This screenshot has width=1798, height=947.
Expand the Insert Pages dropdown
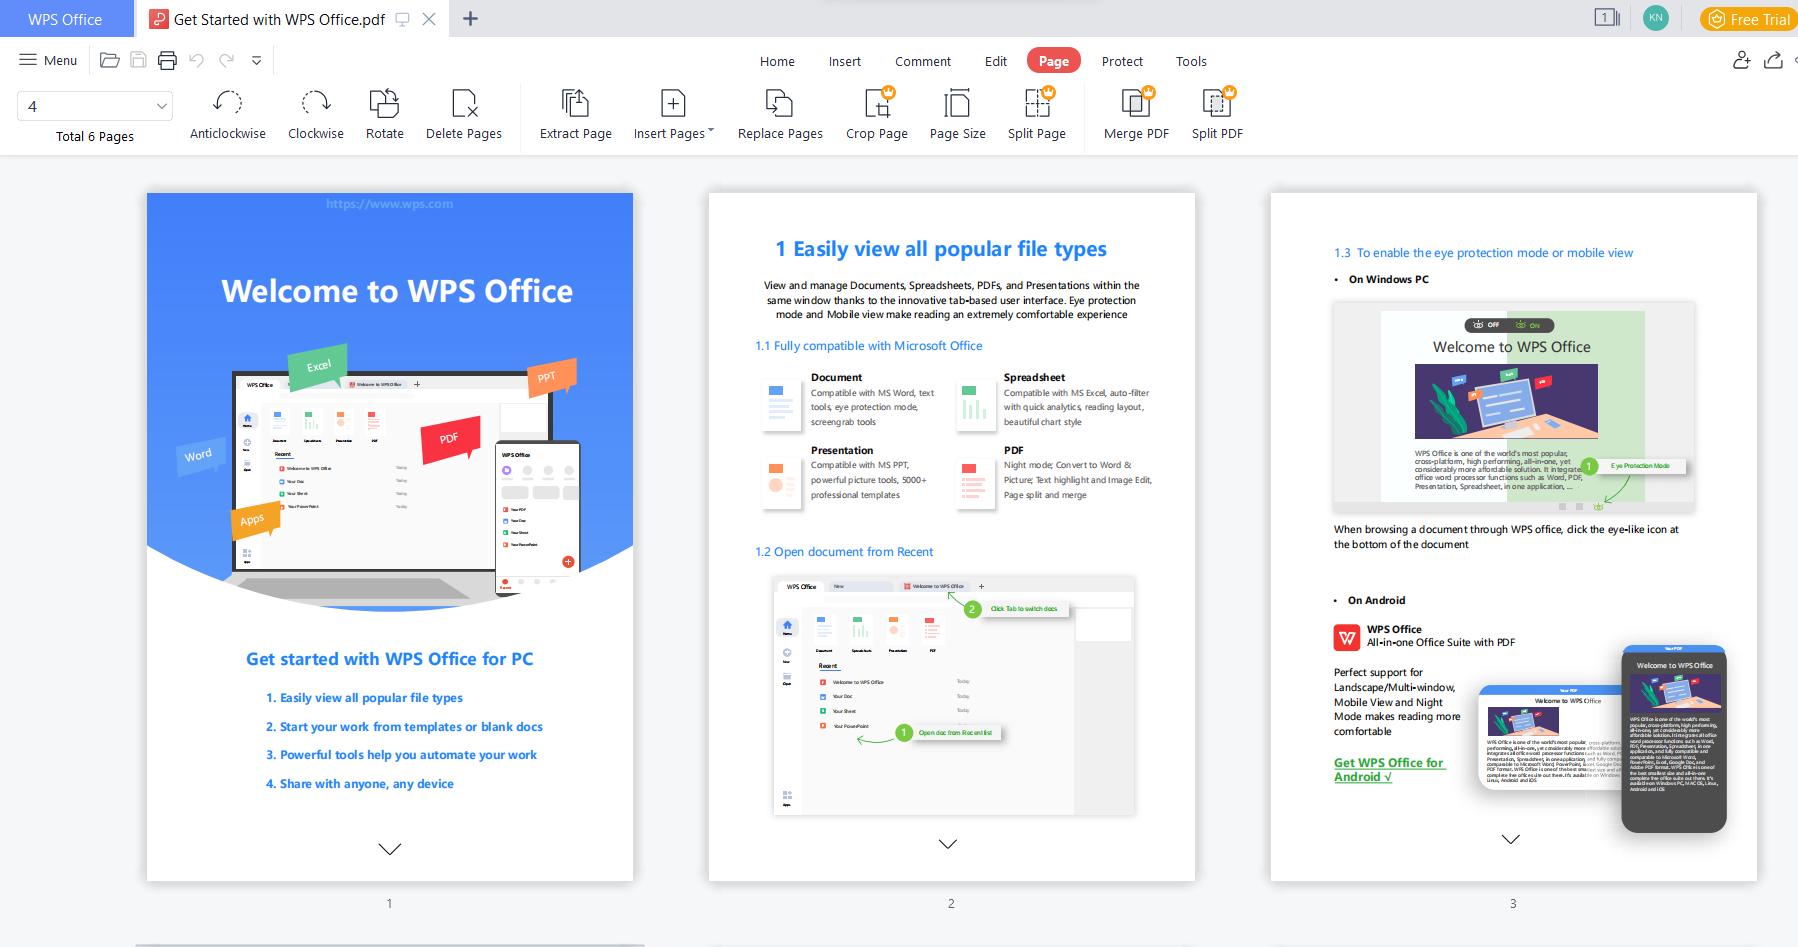coord(711,132)
